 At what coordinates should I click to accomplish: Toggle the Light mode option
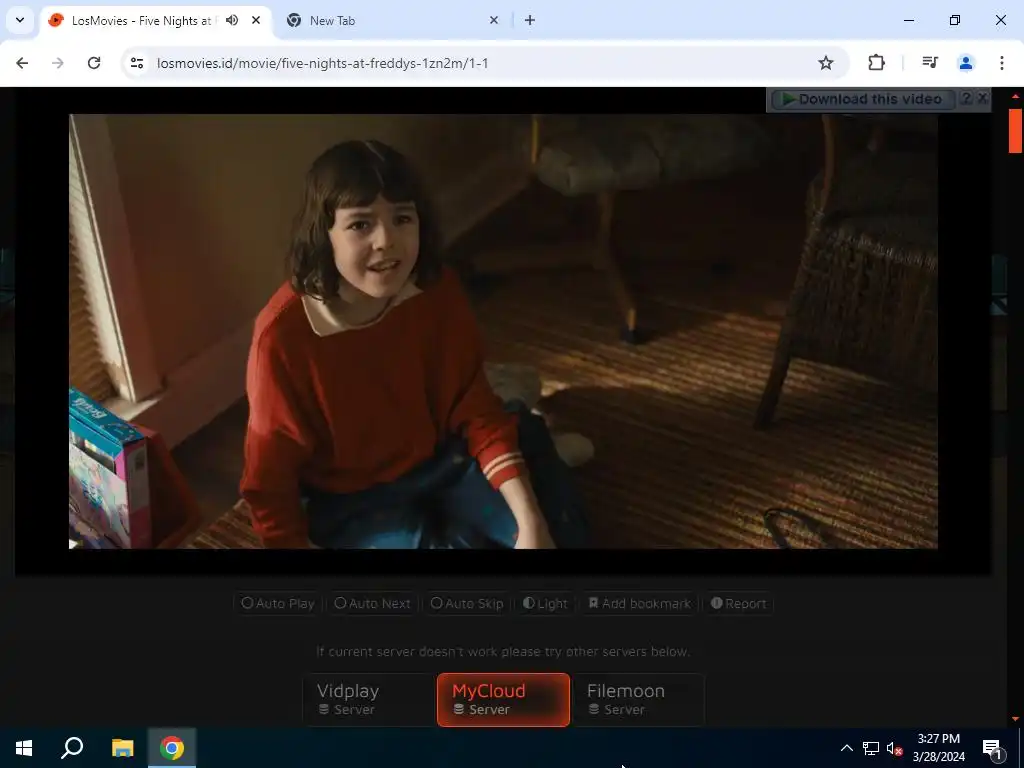click(545, 603)
